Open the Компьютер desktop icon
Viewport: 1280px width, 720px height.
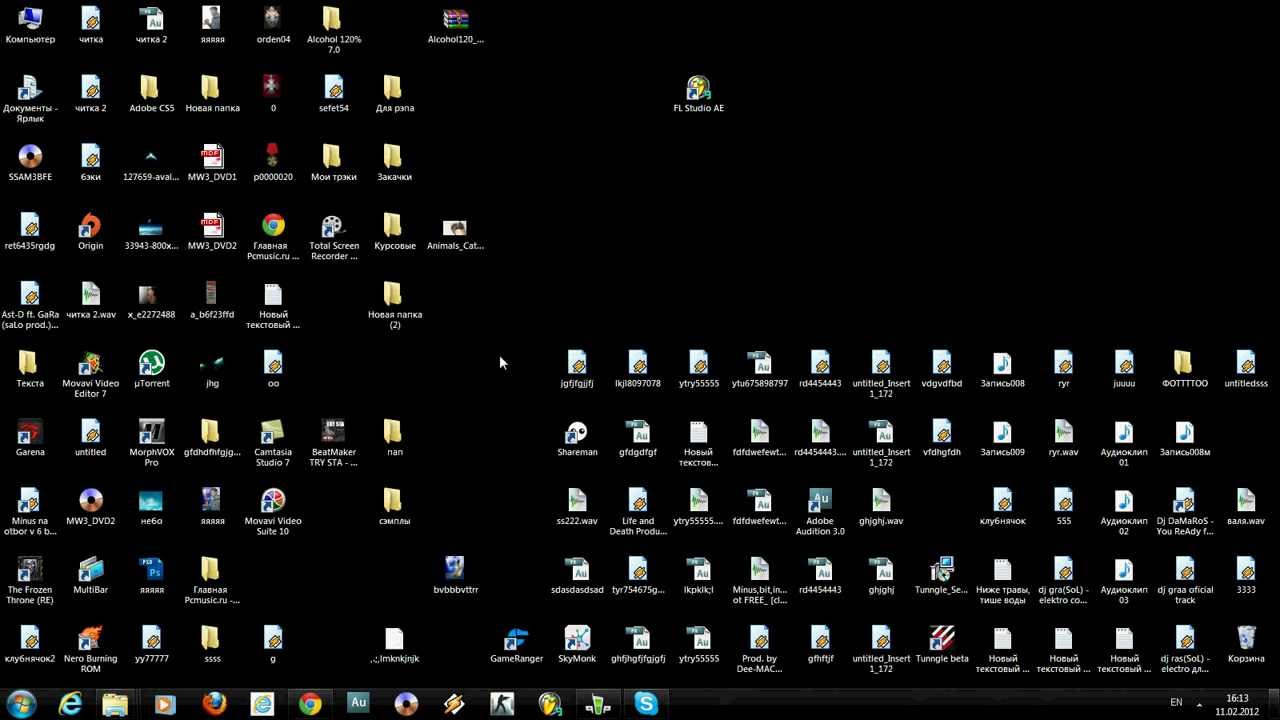click(x=30, y=26)
